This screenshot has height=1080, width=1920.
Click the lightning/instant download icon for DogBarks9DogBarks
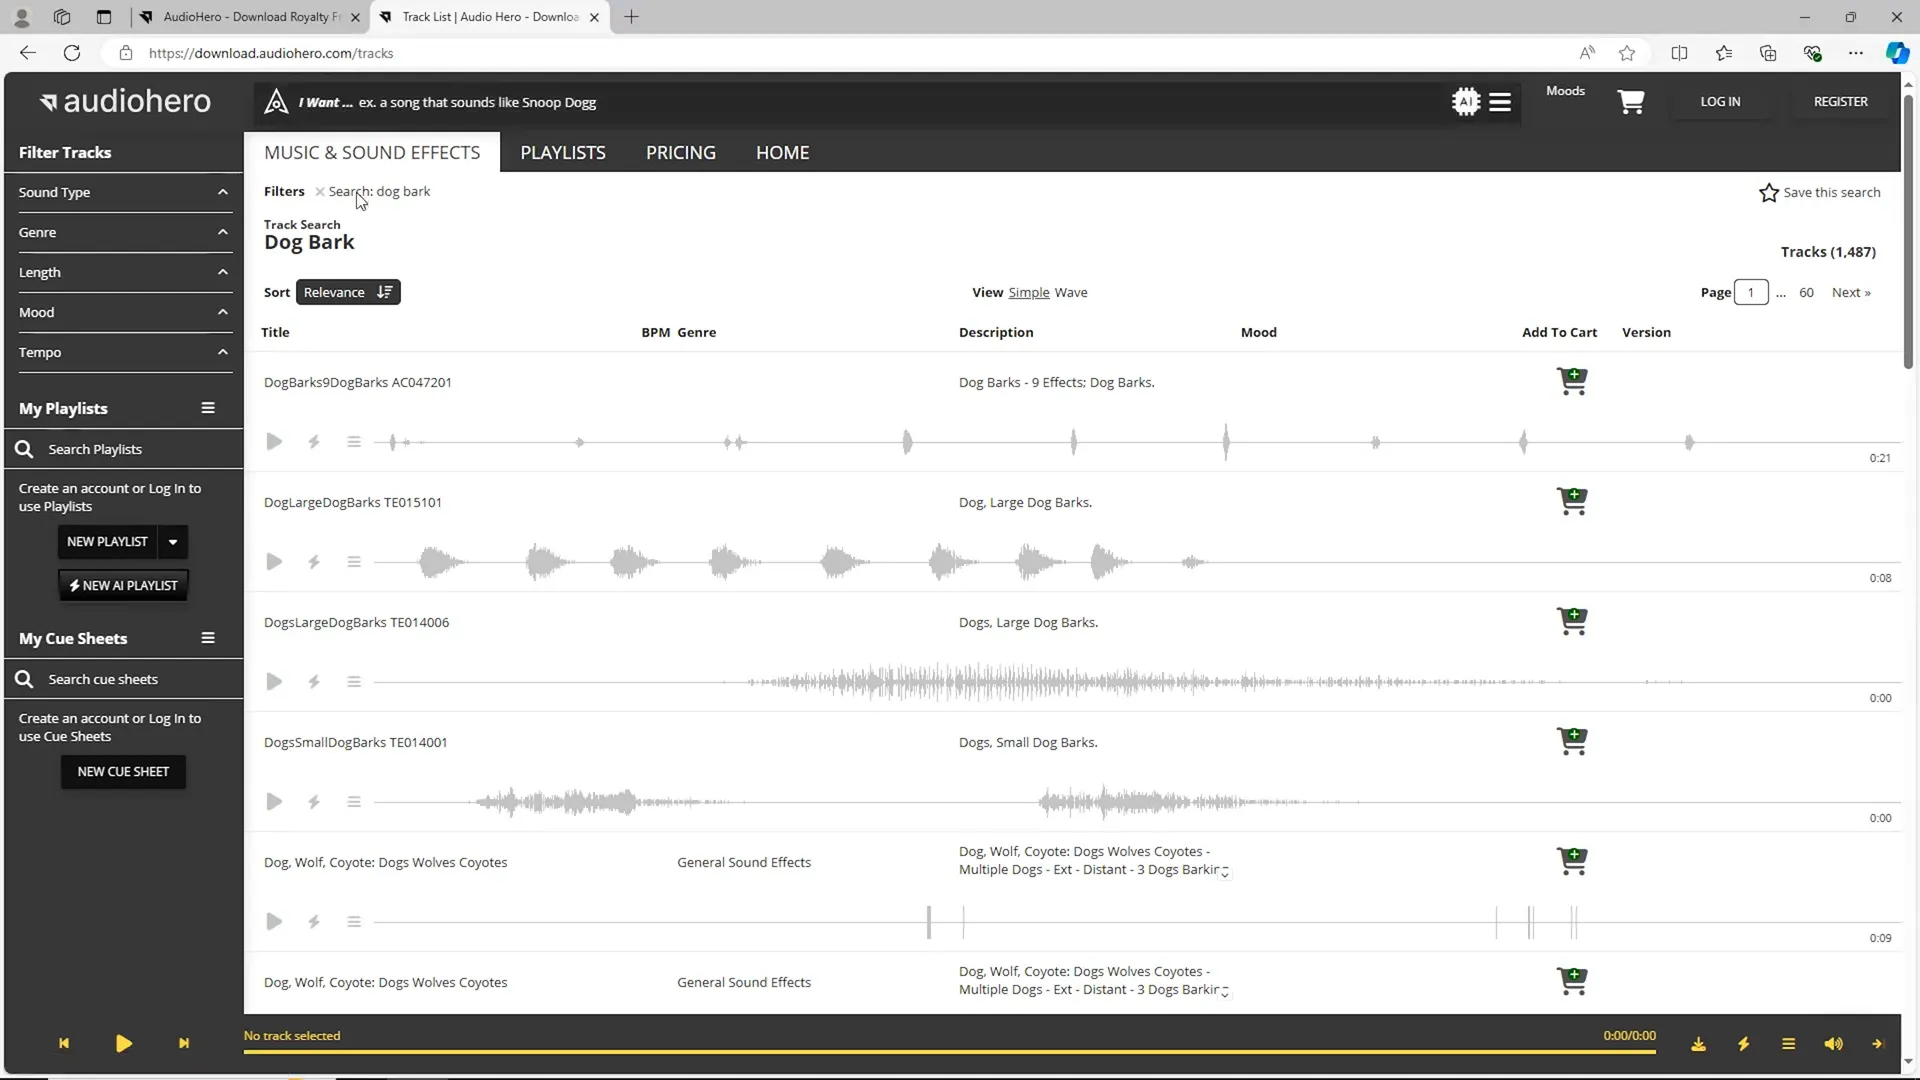[314, 442]
